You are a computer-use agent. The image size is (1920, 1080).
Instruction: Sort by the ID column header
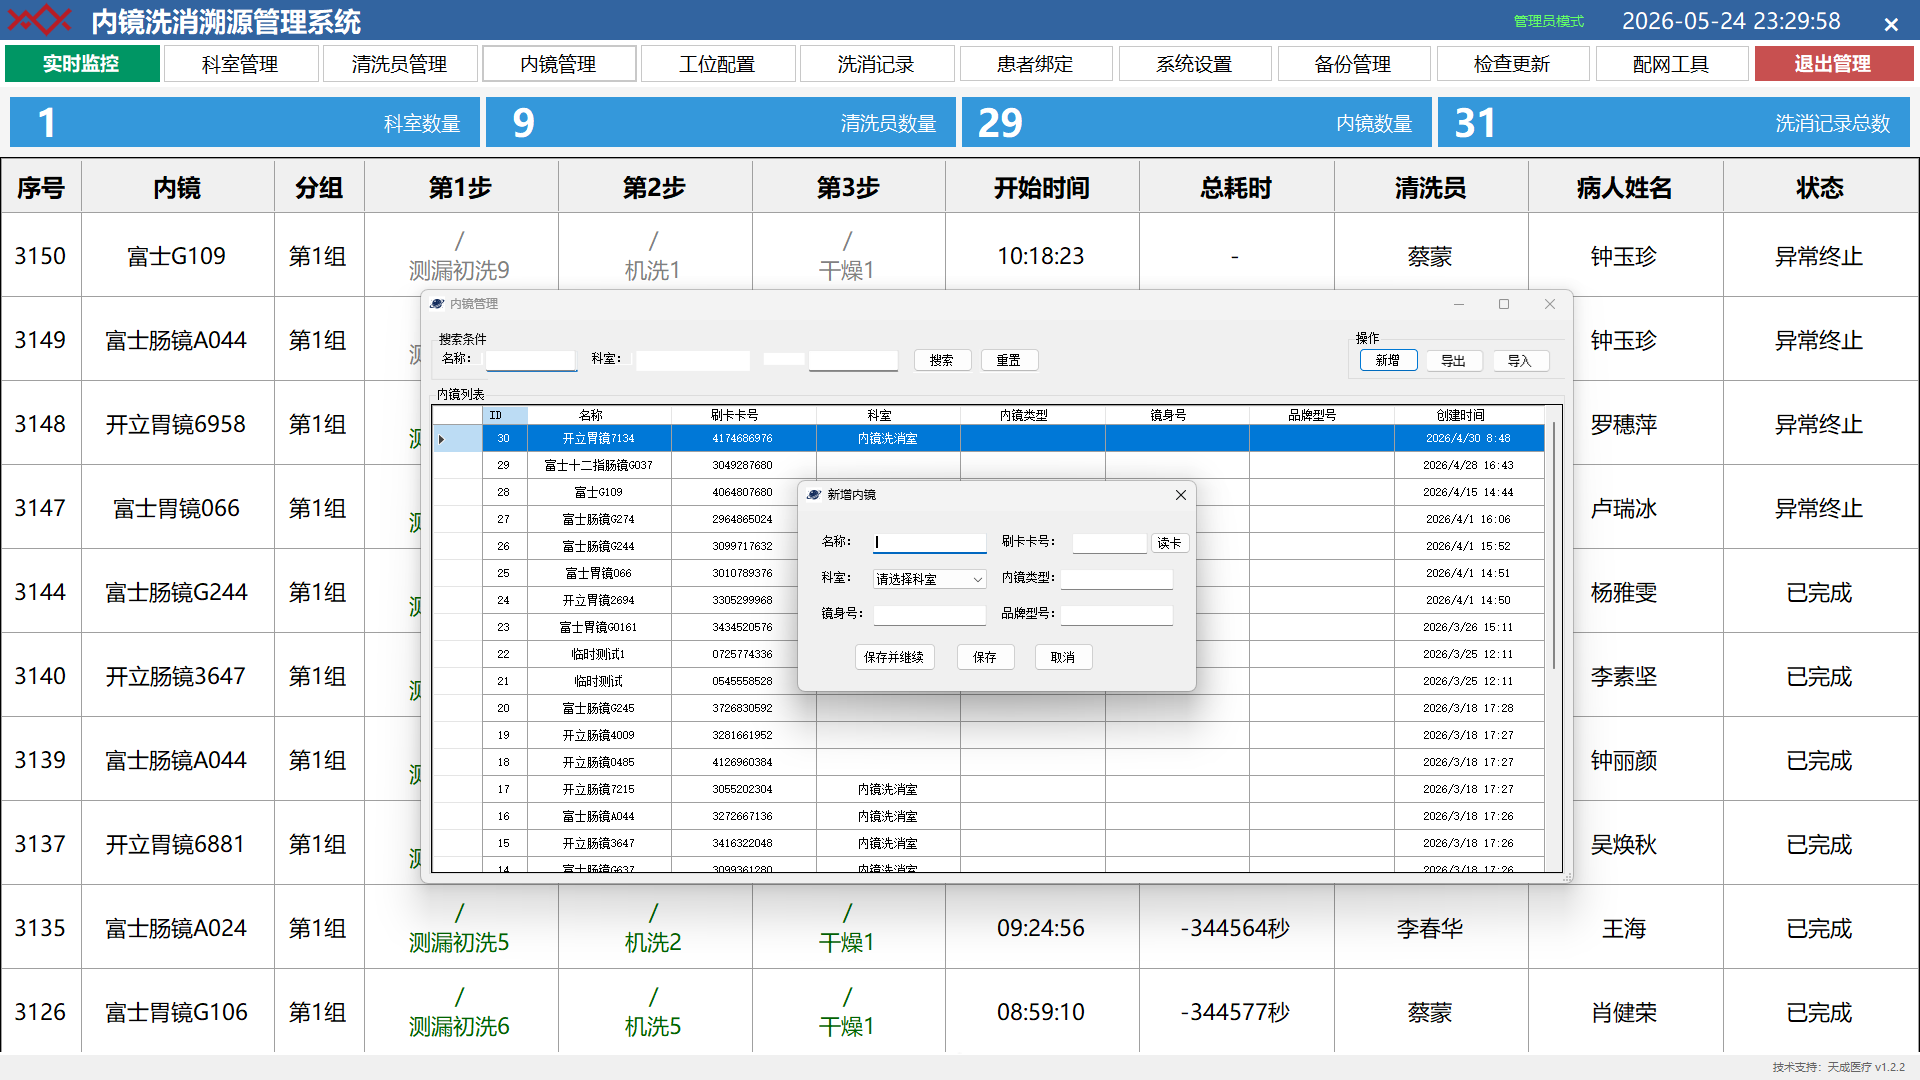(505, 415)
